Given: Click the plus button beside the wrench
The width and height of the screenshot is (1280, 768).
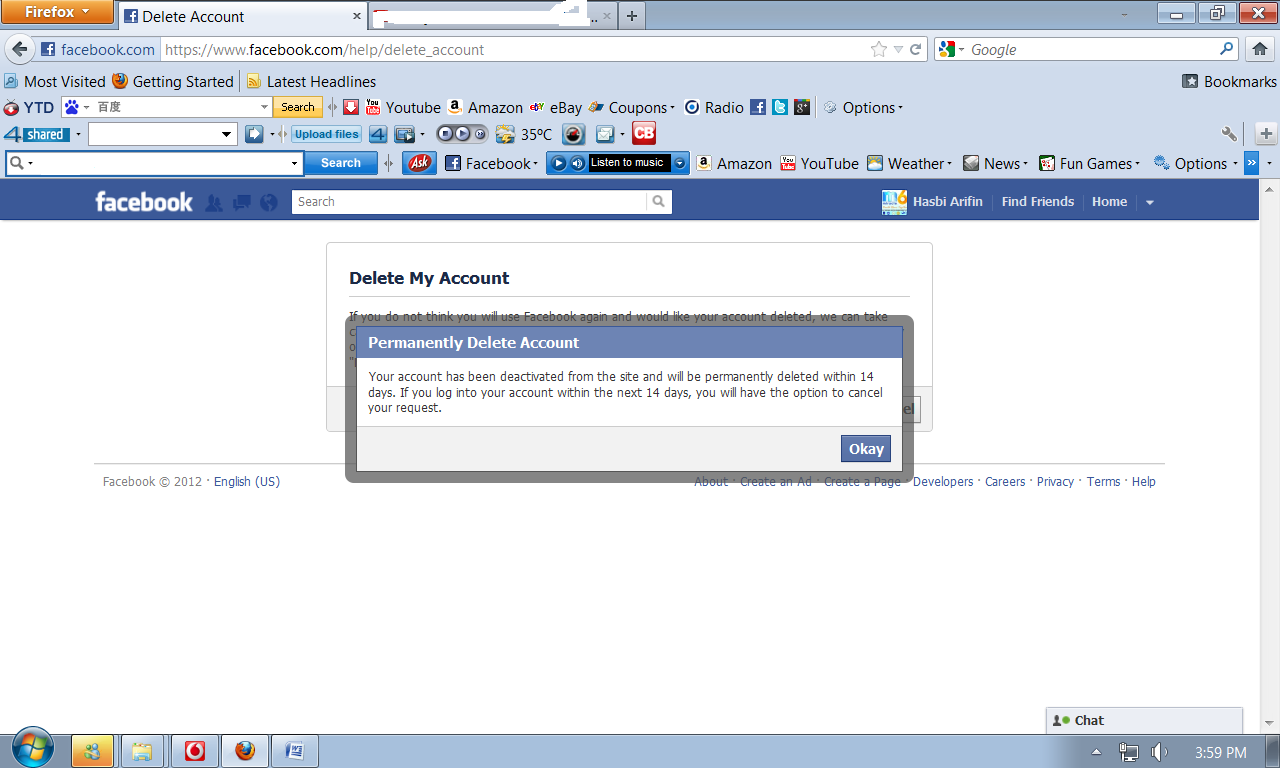Looking at the screenshot, I should pyautogui.click(x=1266, y=134).
